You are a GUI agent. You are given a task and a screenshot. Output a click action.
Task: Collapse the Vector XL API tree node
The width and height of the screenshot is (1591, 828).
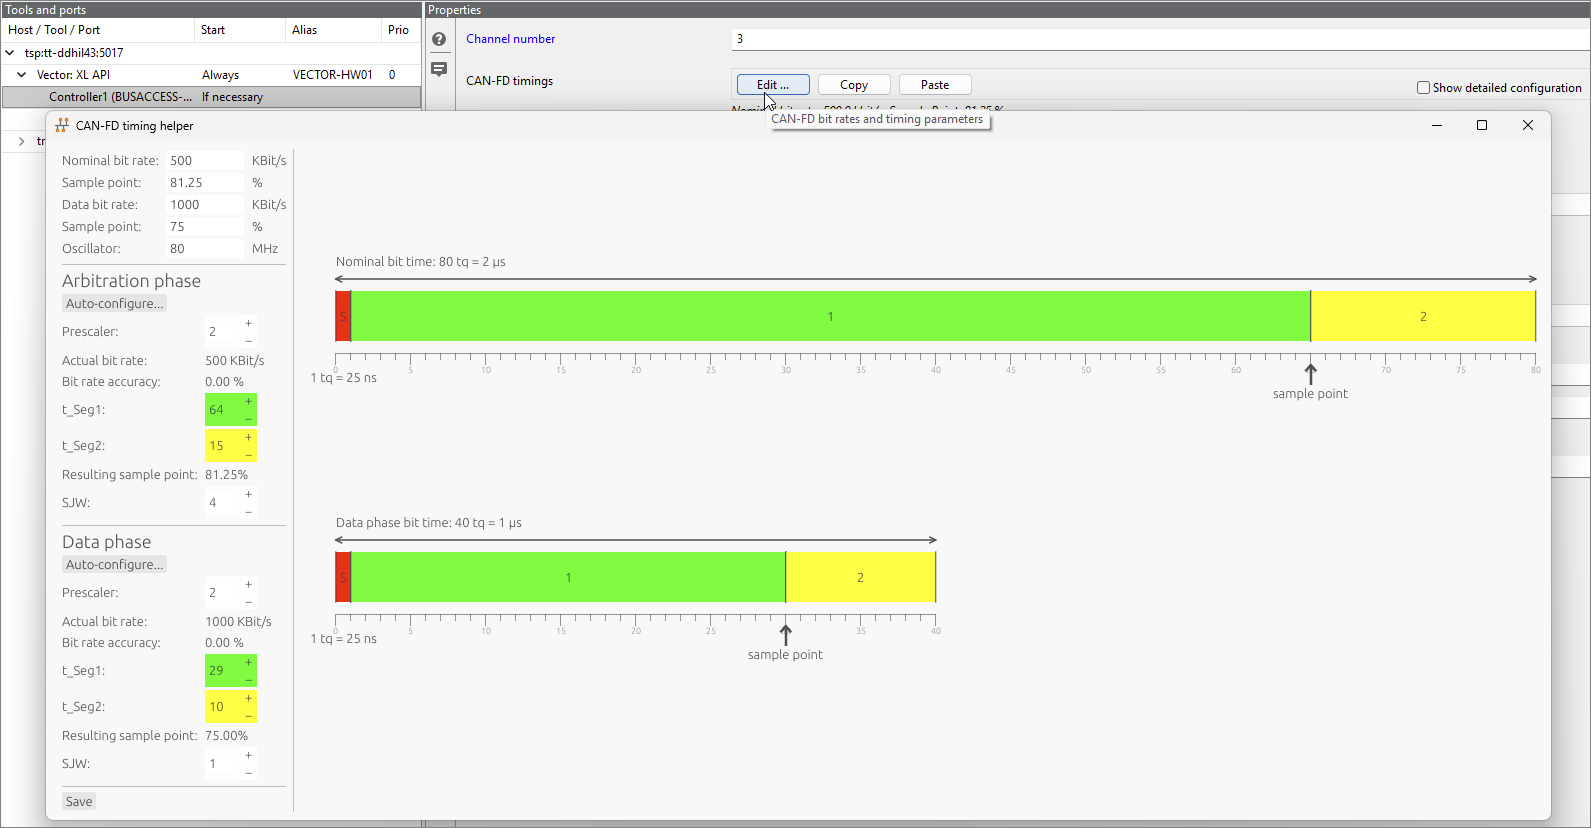point(22,75)
